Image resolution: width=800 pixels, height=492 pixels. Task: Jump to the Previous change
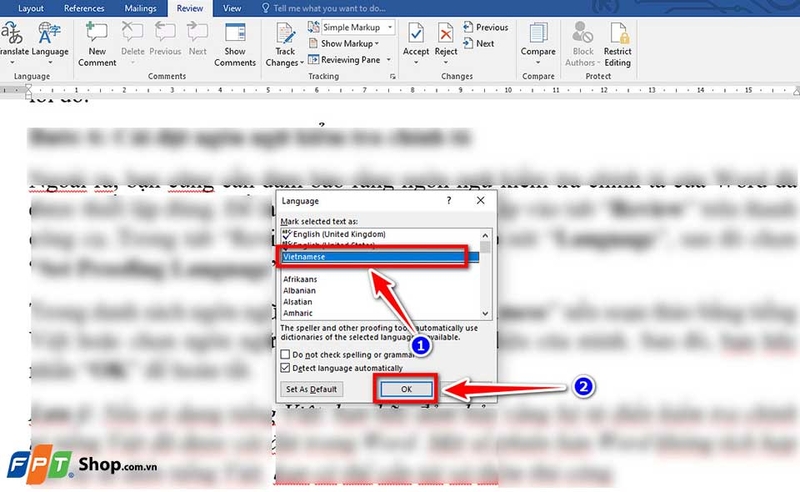(485, 27)
